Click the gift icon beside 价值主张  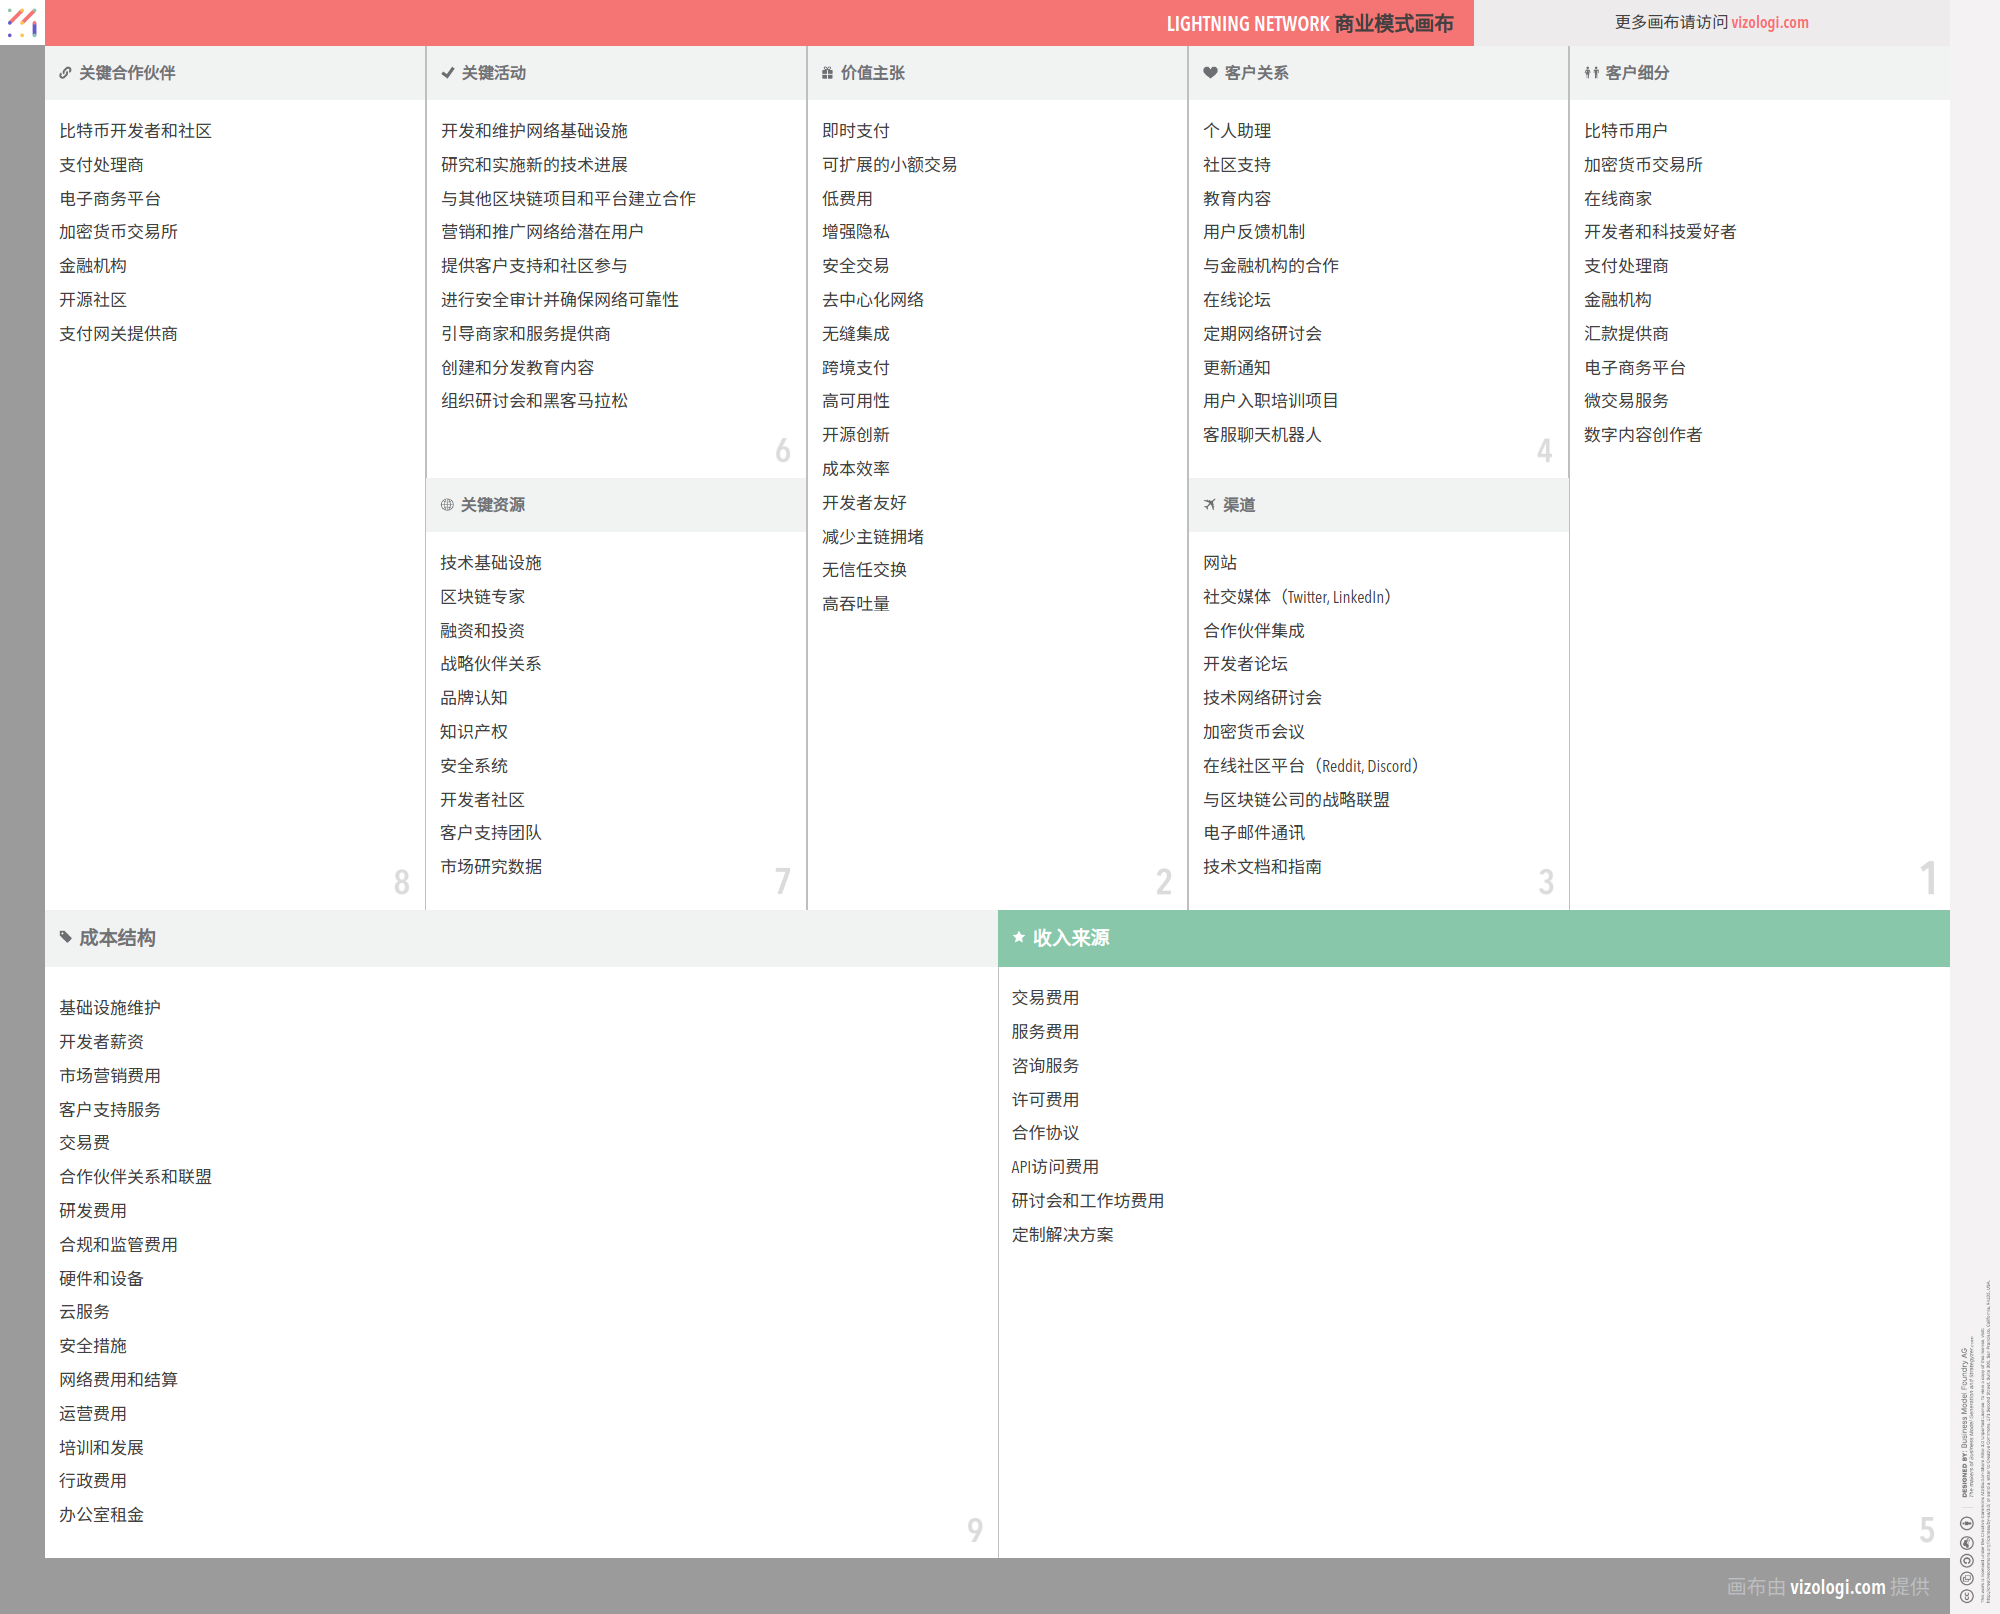click(827, 73)
